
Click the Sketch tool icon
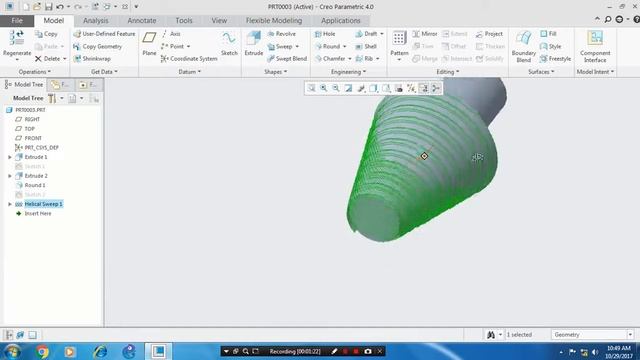coord(229,38)
